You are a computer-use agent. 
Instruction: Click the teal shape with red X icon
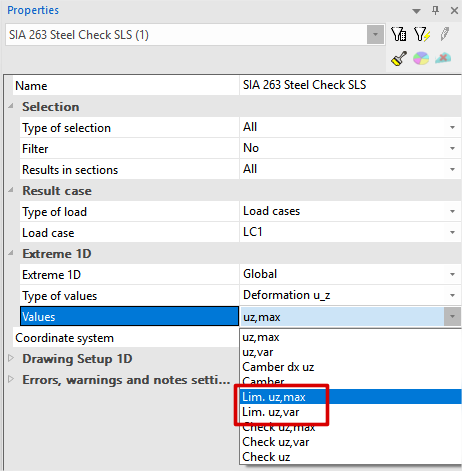443,58
